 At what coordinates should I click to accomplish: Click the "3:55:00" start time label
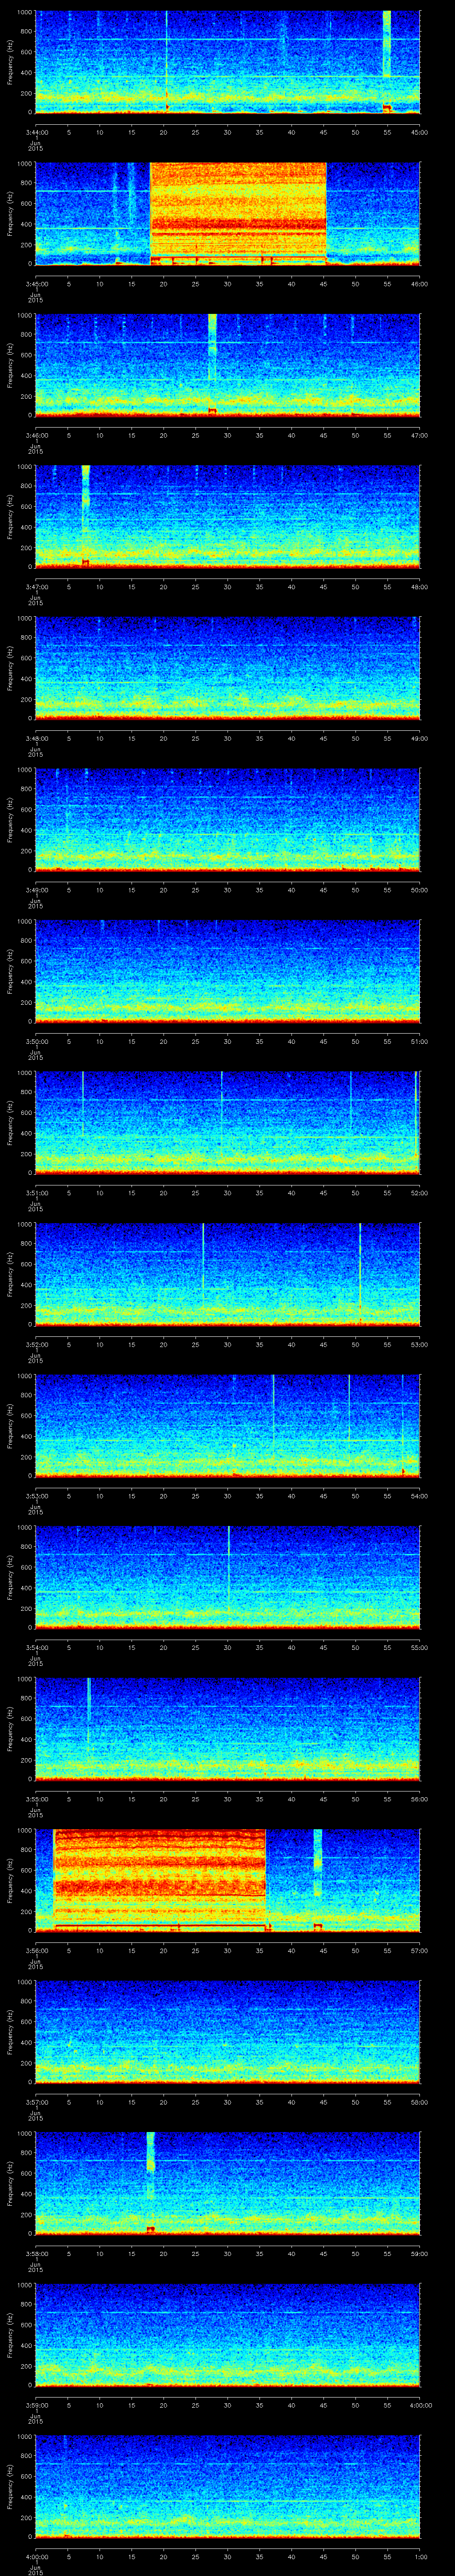point(36,1799)
